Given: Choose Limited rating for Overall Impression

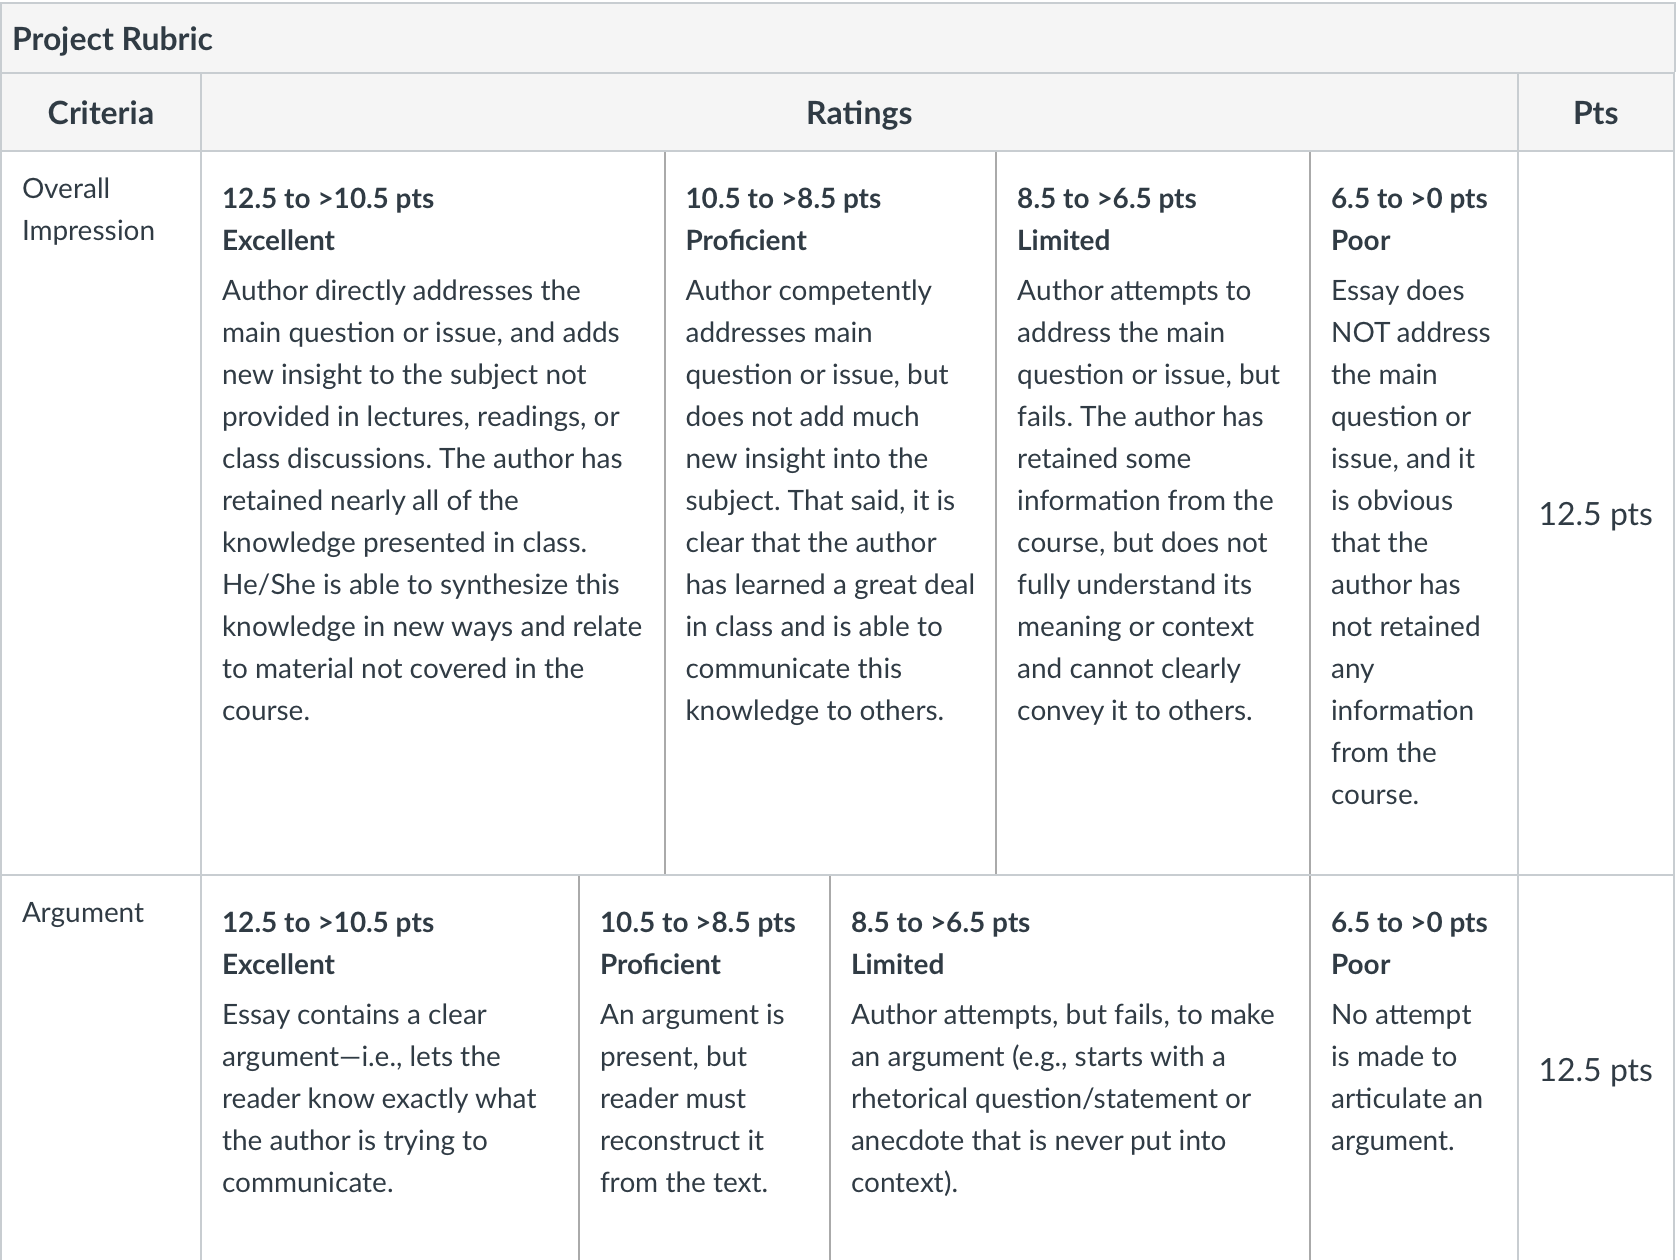Looking at the screenshot, I should point(1153,513).
